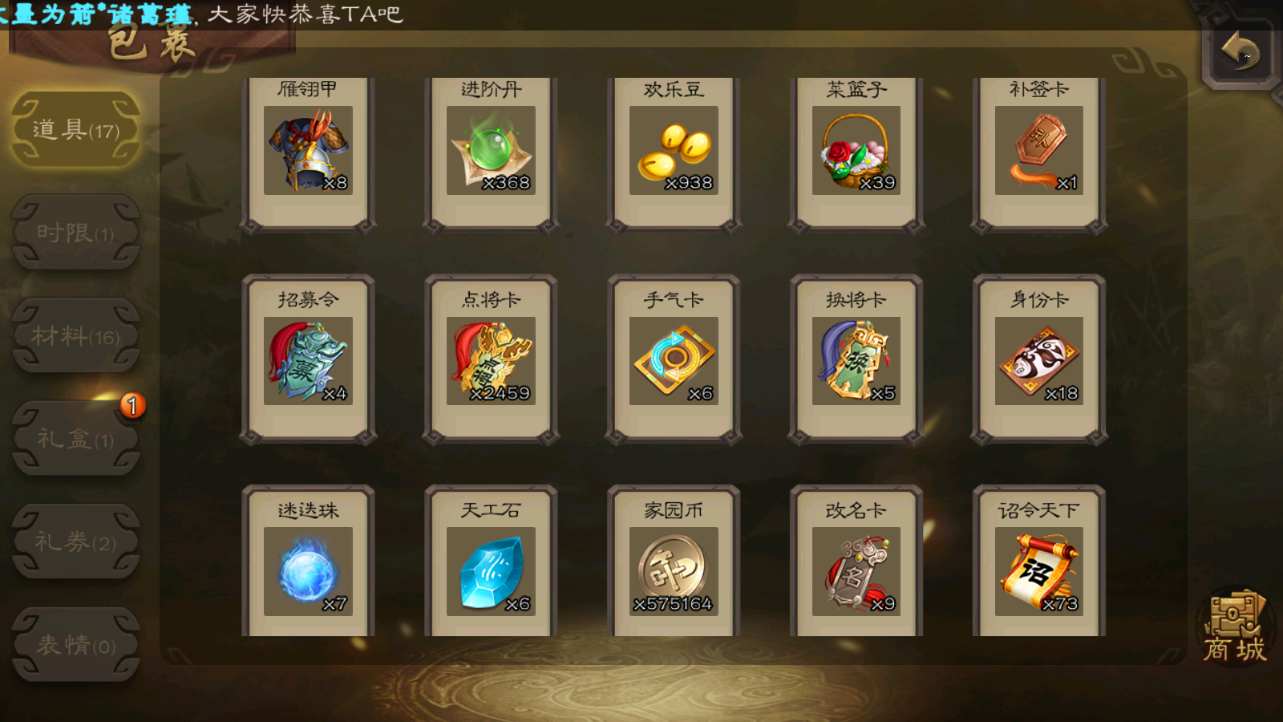Screen dimensions: 1283x722
Task: Pick the 招募令 recruitment token
Action: [x=308, y=360]
